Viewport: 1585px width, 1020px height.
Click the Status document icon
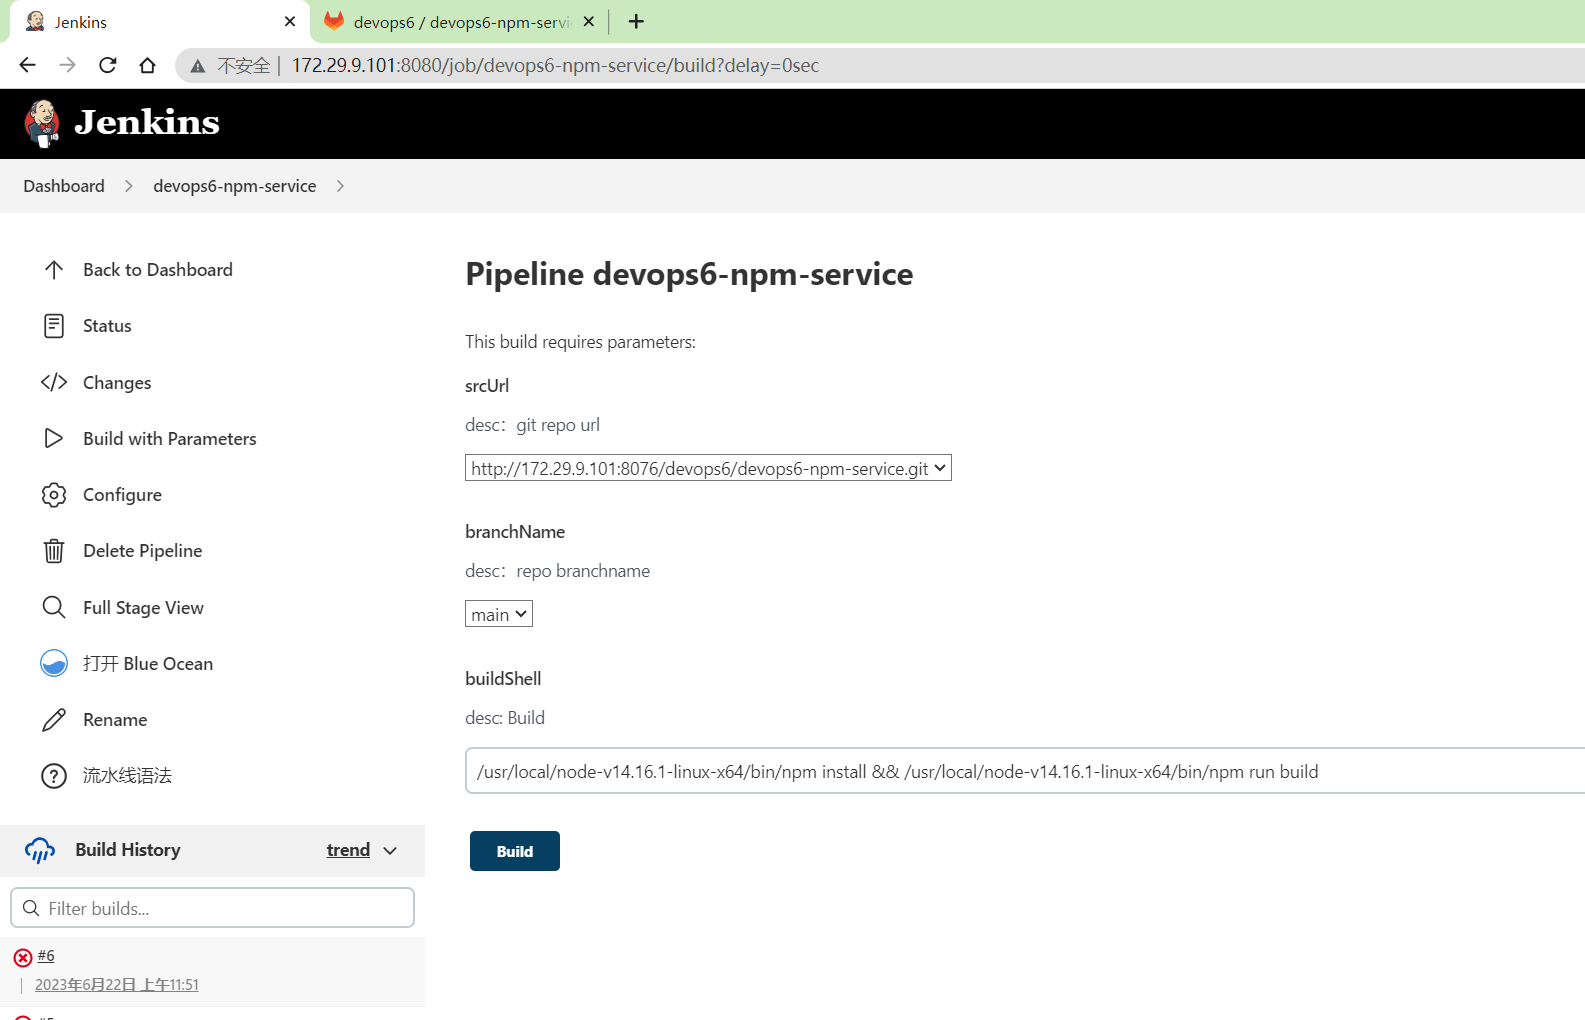[54, 326]
